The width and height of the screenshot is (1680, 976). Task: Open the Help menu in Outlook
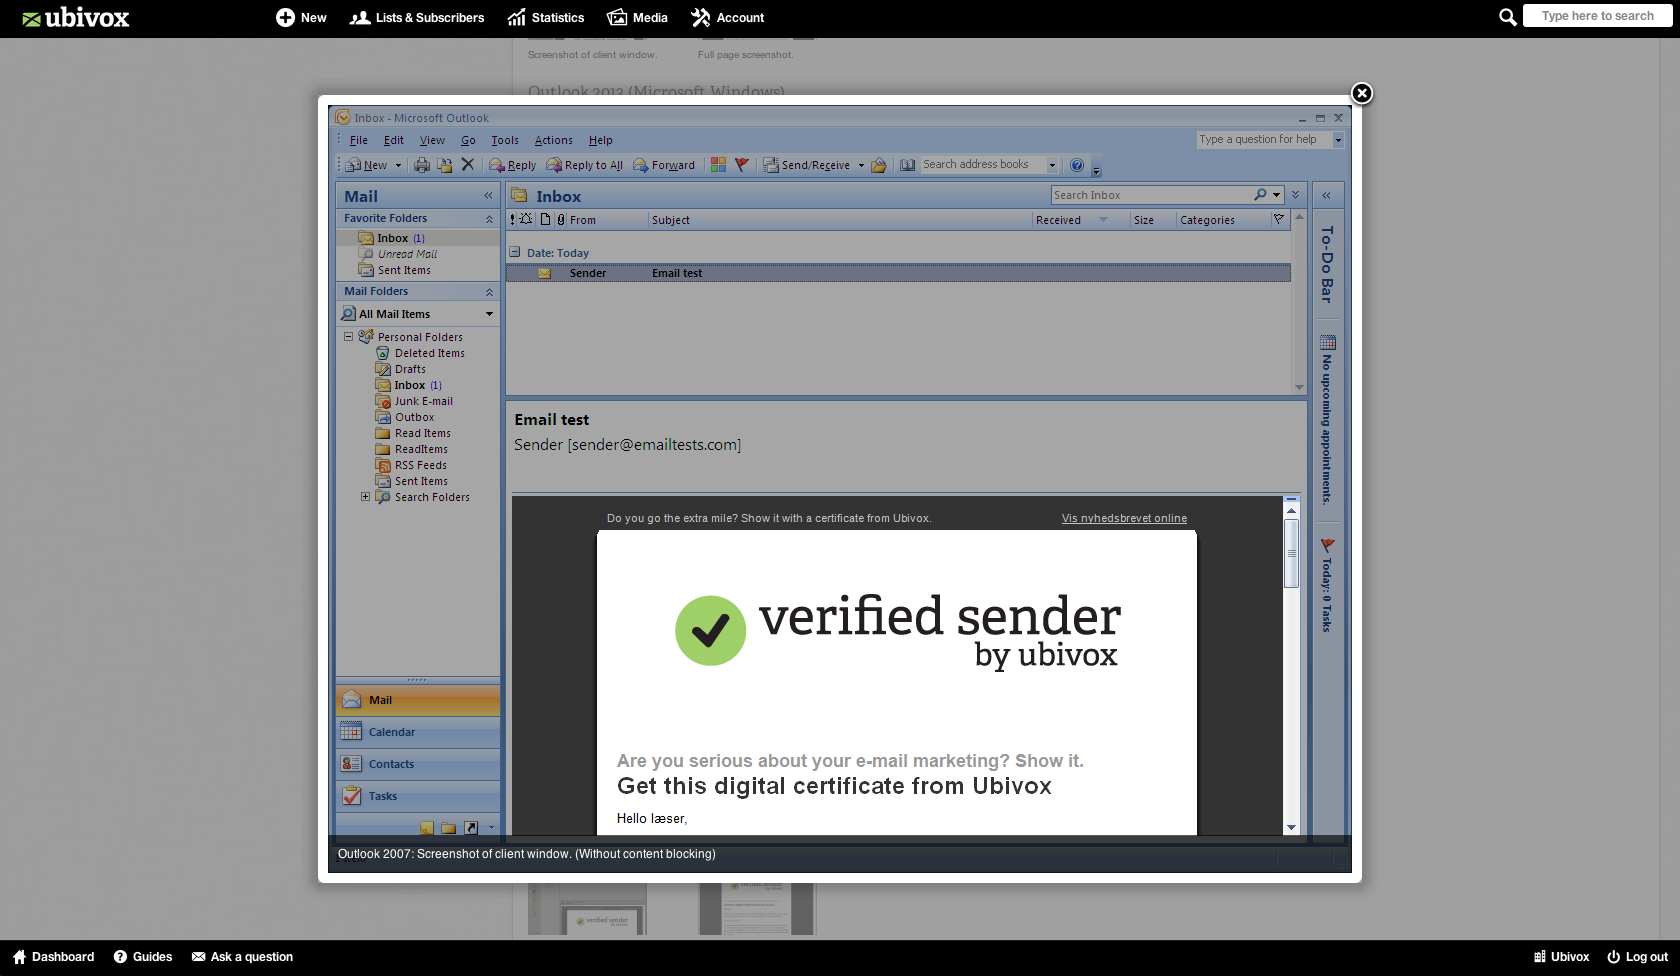tap(600, 141)
